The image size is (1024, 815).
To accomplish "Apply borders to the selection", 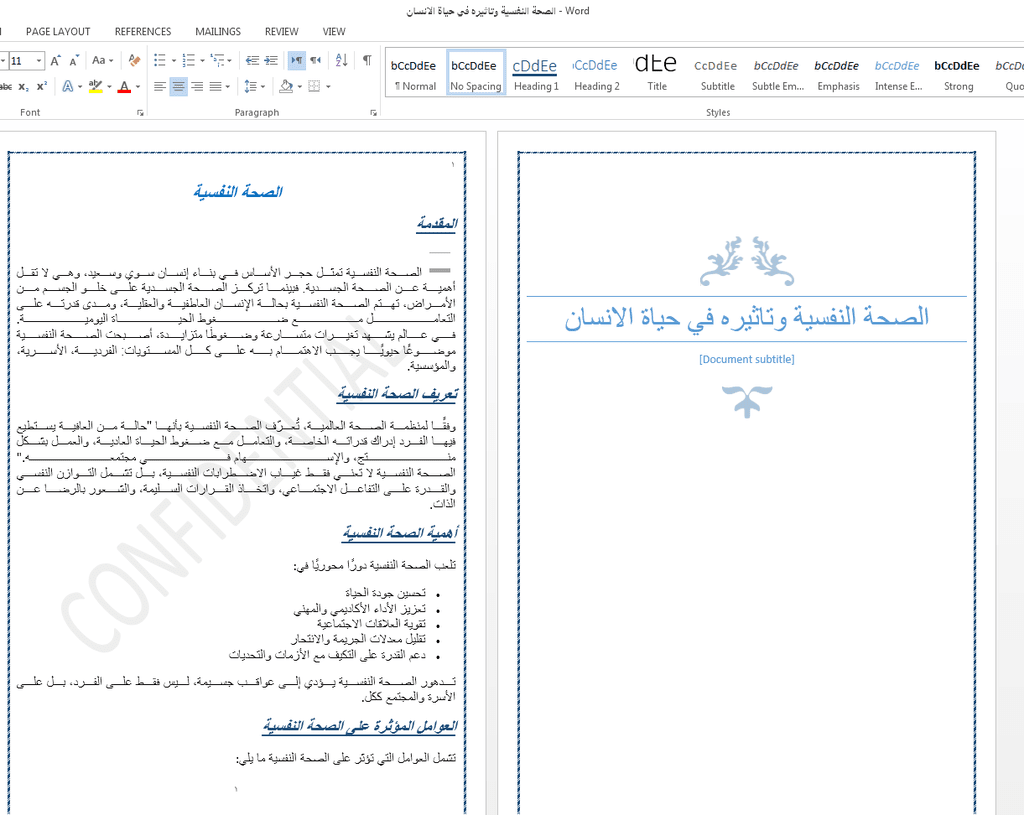I will pyautogui.click(x=314, y=86).
